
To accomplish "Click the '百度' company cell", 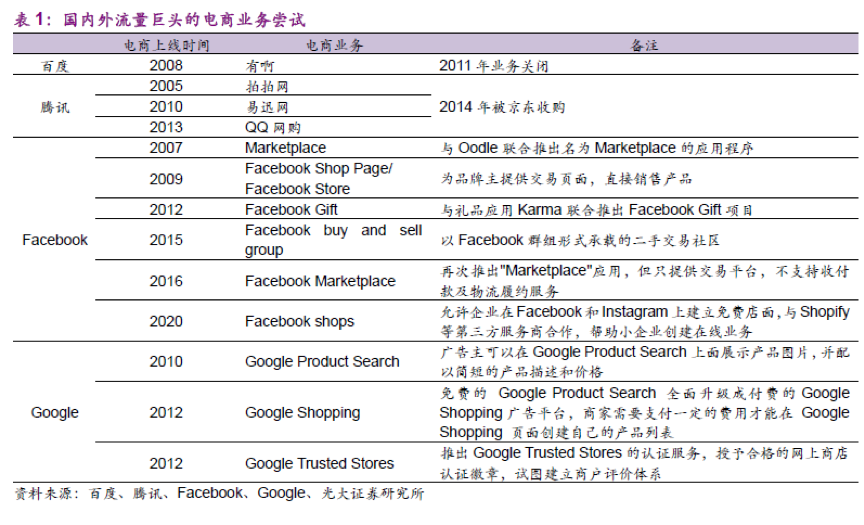I will click(x=55, y=66).
